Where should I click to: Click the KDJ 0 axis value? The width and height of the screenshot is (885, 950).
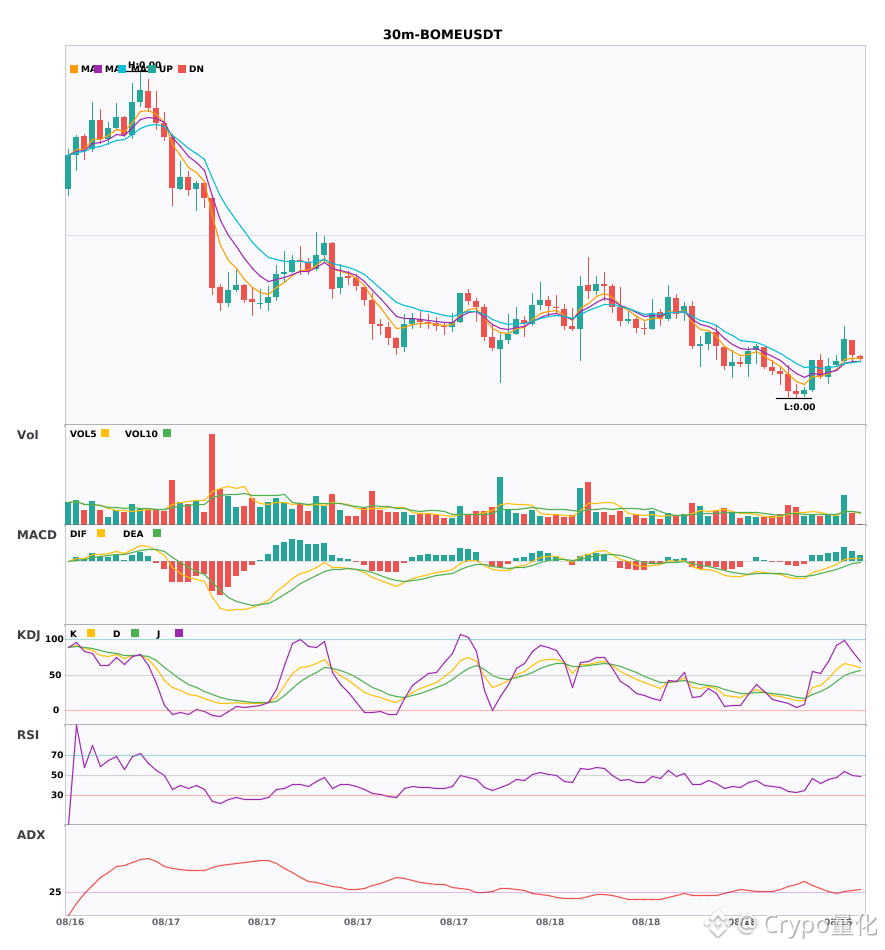tap(56, 710)
